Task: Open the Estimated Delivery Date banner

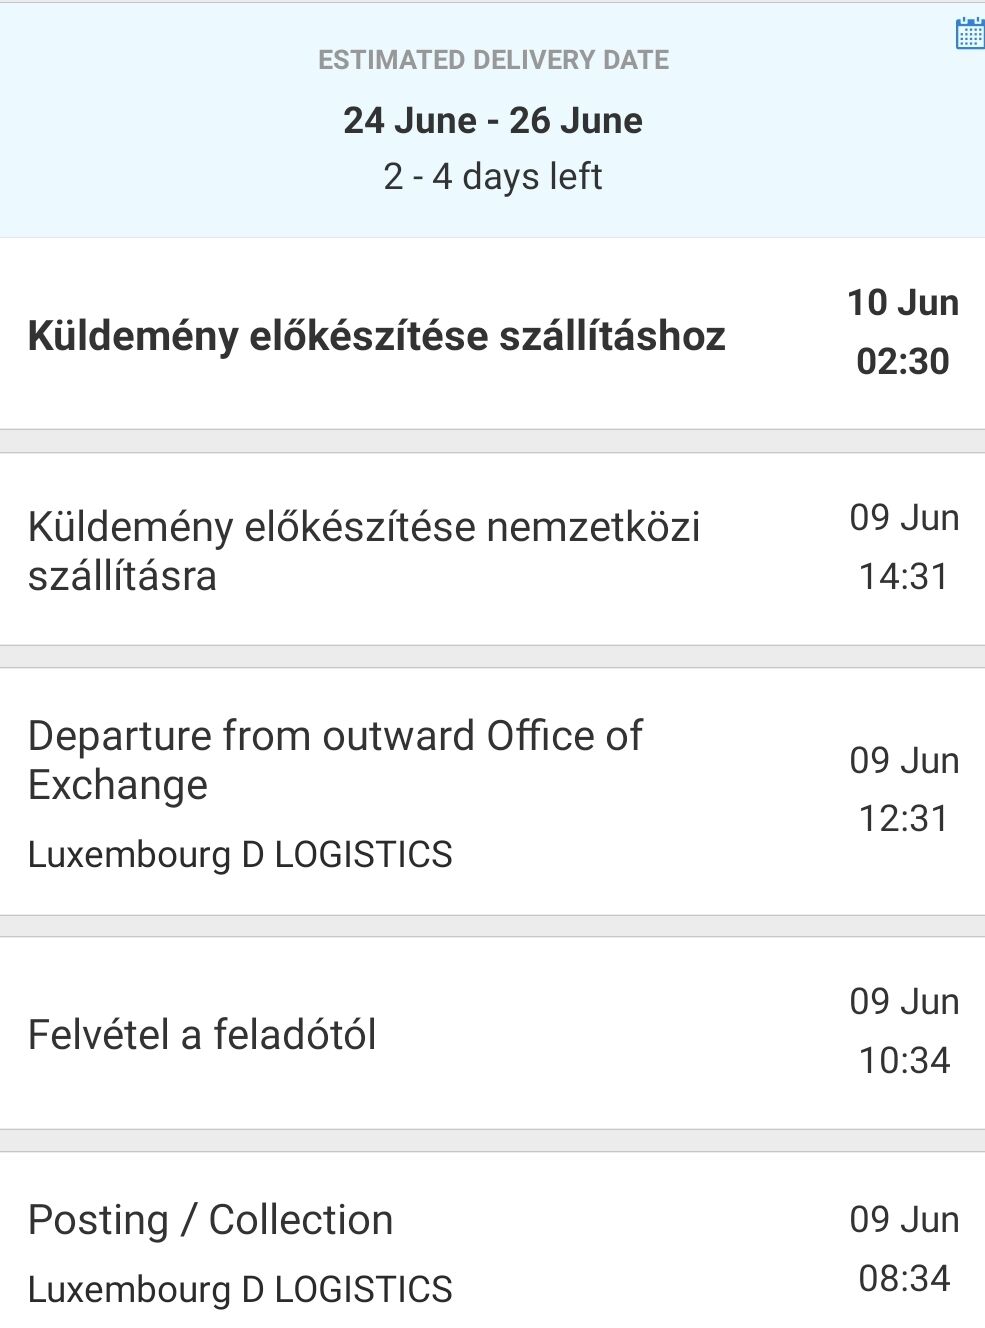Action: pos(492,120)
